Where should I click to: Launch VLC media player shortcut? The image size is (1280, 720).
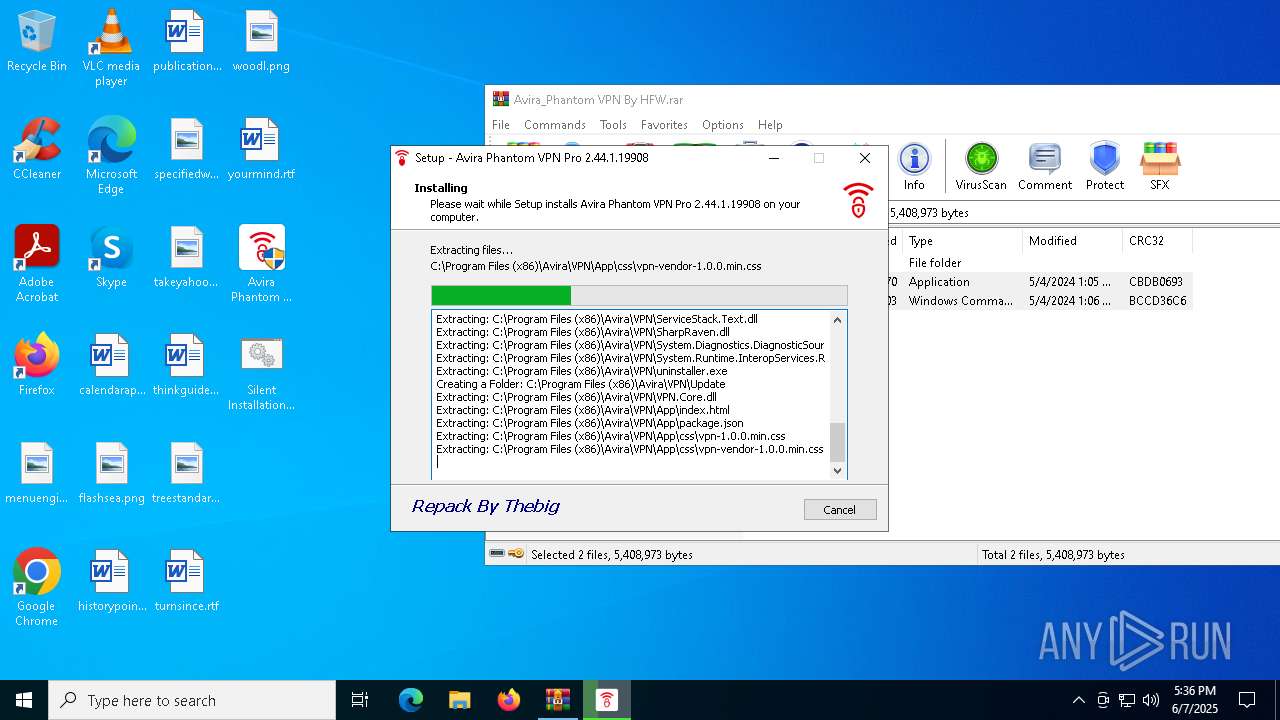click(x=111, y=48)
